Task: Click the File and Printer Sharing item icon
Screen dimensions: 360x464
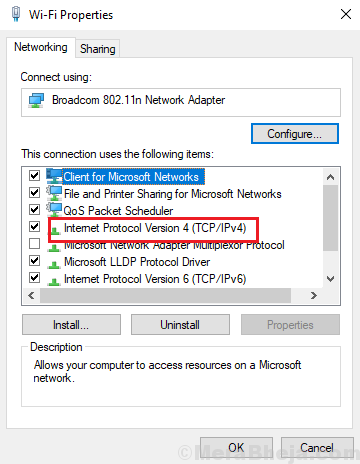Action: pyautogui.click(x=54, y=193)
